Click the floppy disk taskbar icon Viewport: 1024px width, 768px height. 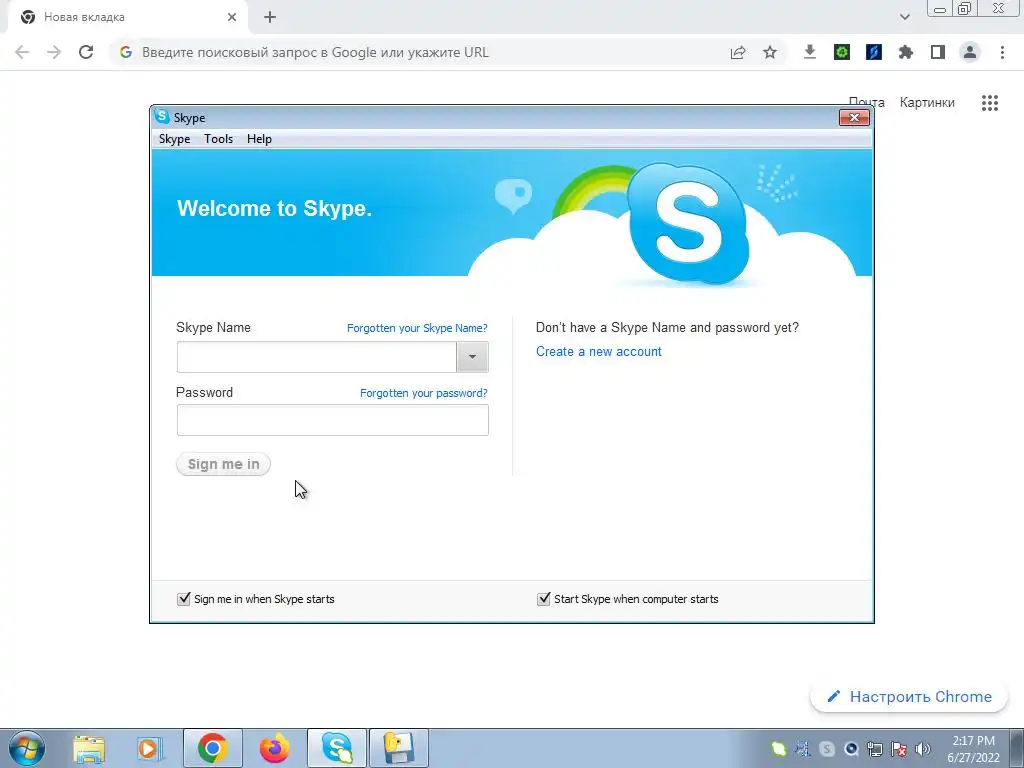[x=399, y=748]
